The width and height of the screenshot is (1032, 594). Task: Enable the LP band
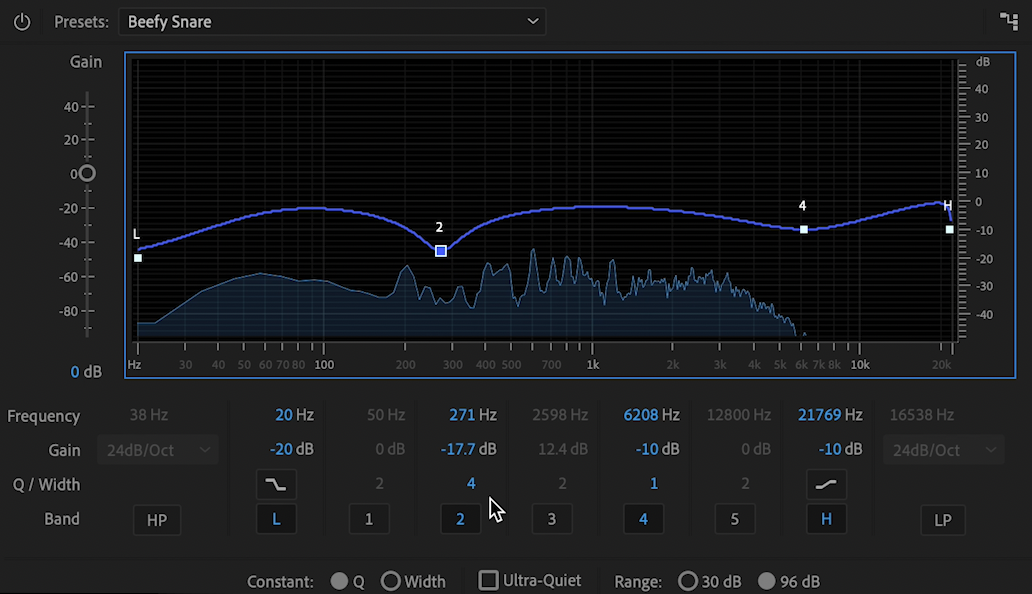pyautogui.click(x=942, y=519)
